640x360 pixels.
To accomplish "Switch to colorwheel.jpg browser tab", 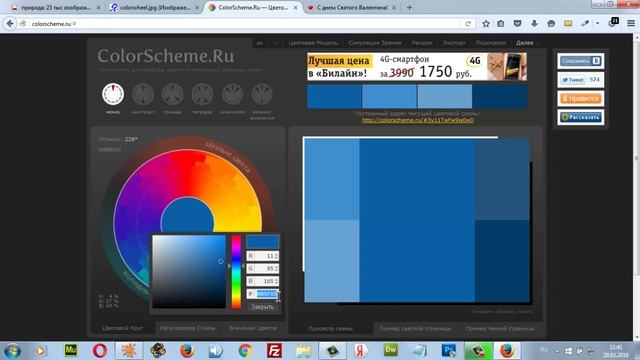I will click(x=155, y=7).
